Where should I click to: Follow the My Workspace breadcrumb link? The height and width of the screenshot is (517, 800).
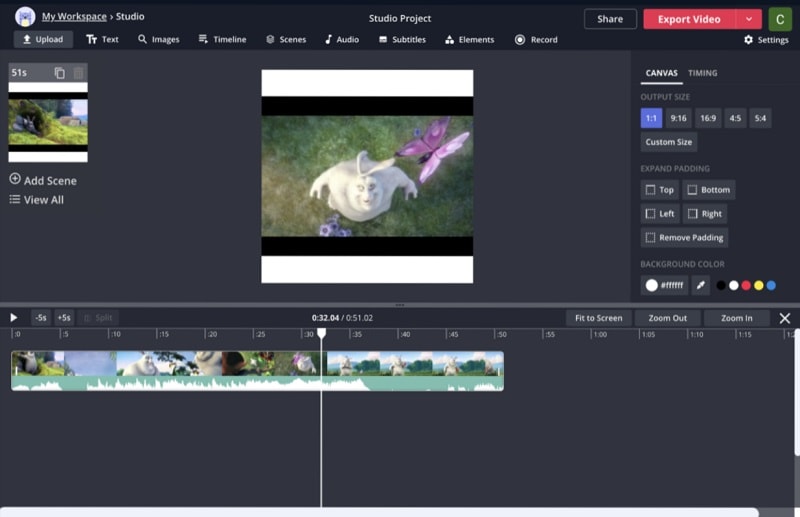click(74, 16)
